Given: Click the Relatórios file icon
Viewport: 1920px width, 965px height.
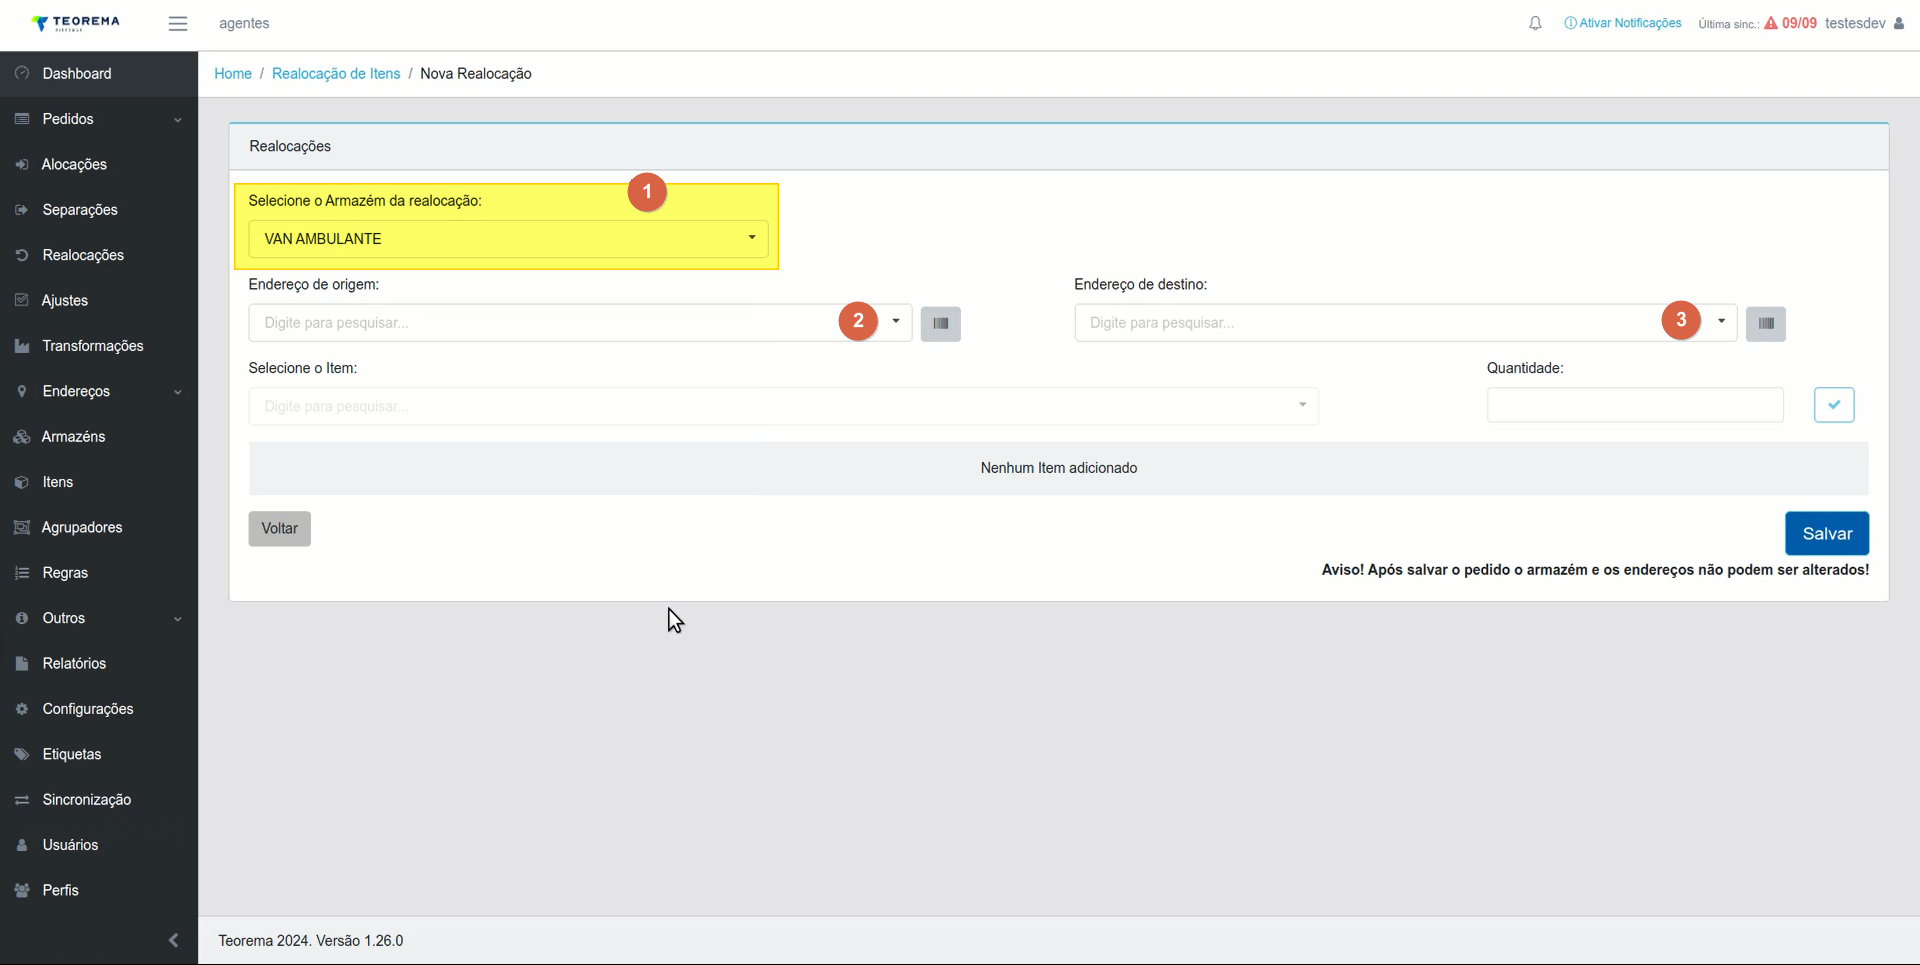Looking at the screenshot, I should coord(22,663).
